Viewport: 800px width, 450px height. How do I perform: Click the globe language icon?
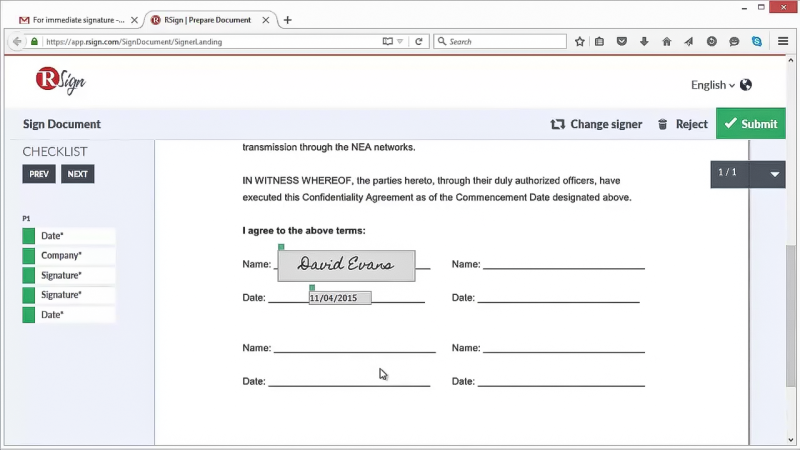[x=745, y=85]
